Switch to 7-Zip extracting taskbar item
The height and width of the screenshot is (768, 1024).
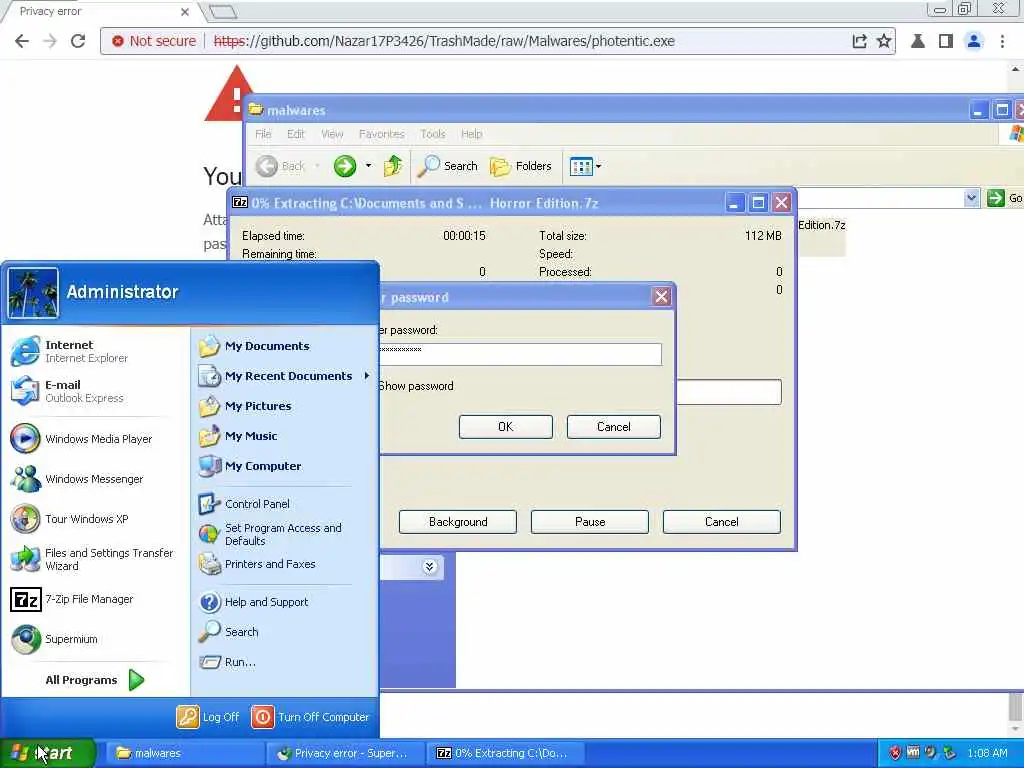[504, 753]
